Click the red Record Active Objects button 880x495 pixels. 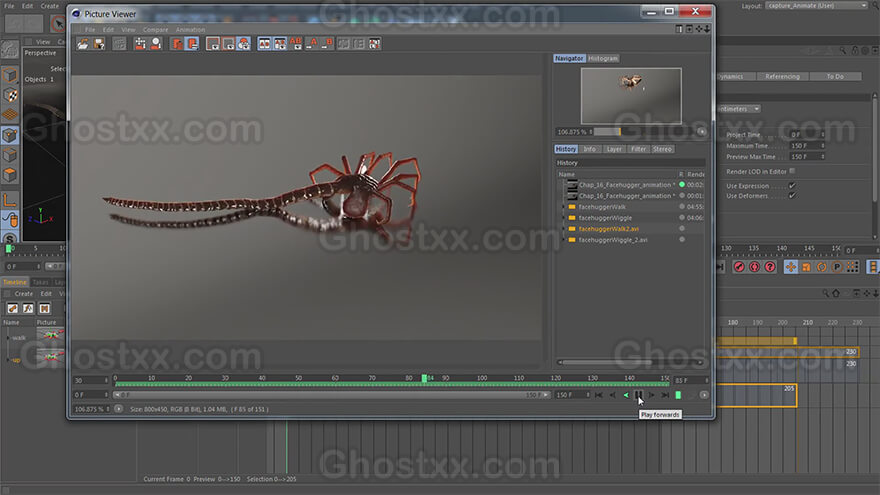(739, 267)
